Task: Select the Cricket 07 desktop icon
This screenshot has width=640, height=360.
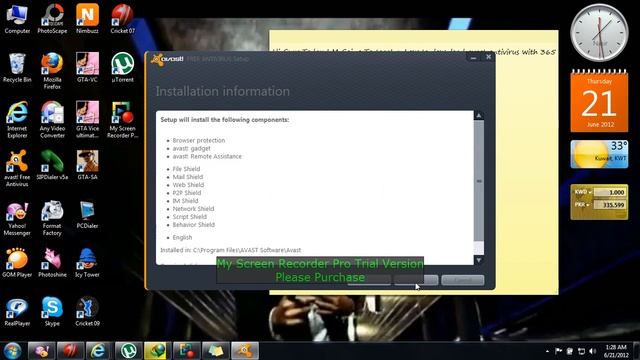Action: [x=122, y=19]
